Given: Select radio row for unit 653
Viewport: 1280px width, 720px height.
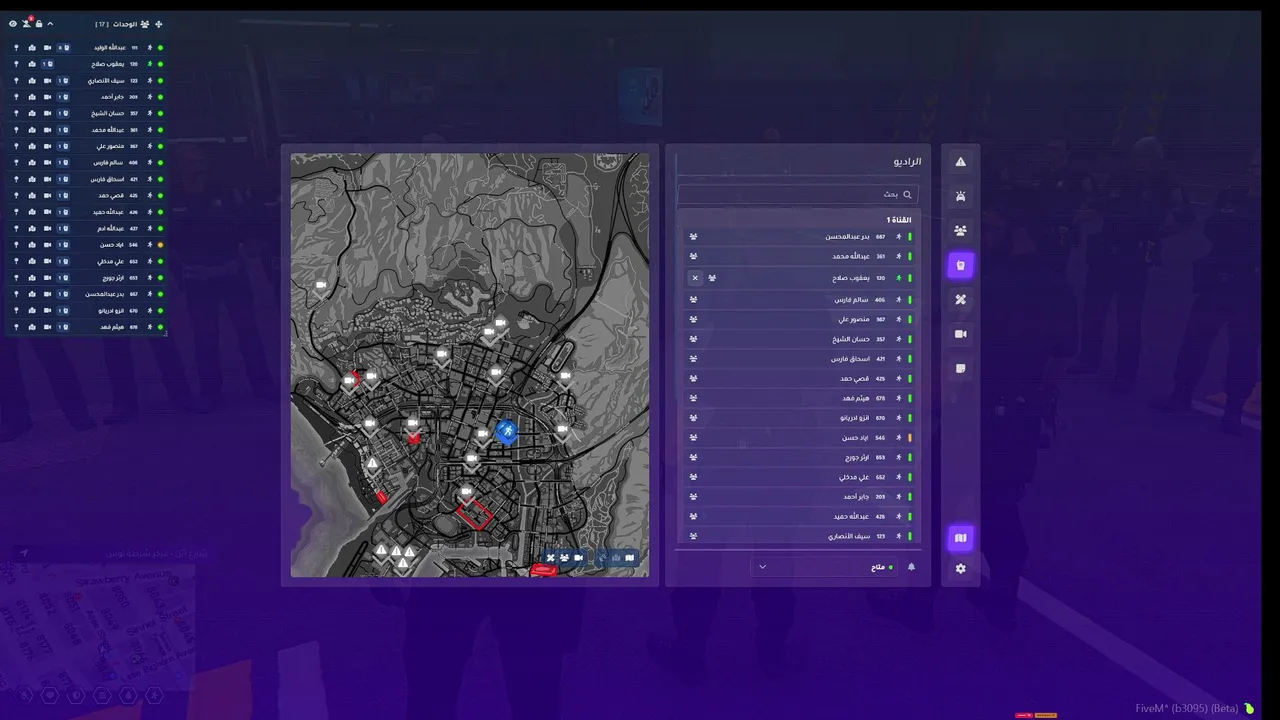Looking at the screenshot, I should [800, 457].
